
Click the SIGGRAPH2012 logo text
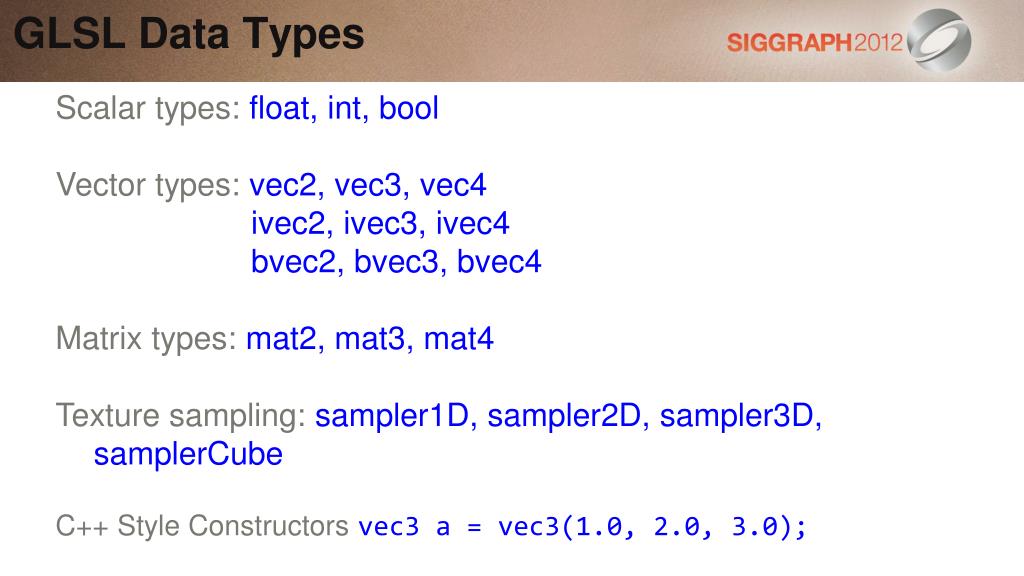(814, 43)
